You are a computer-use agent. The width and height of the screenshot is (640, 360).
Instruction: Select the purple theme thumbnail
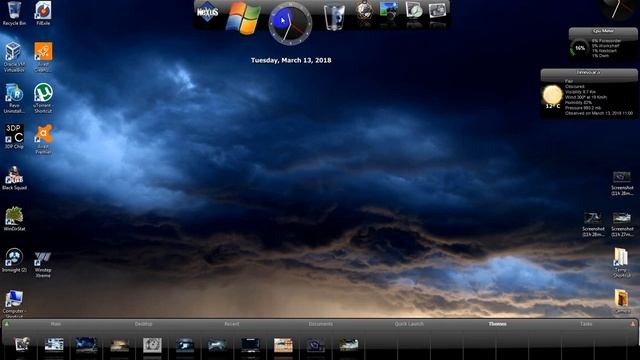[316, 345]
